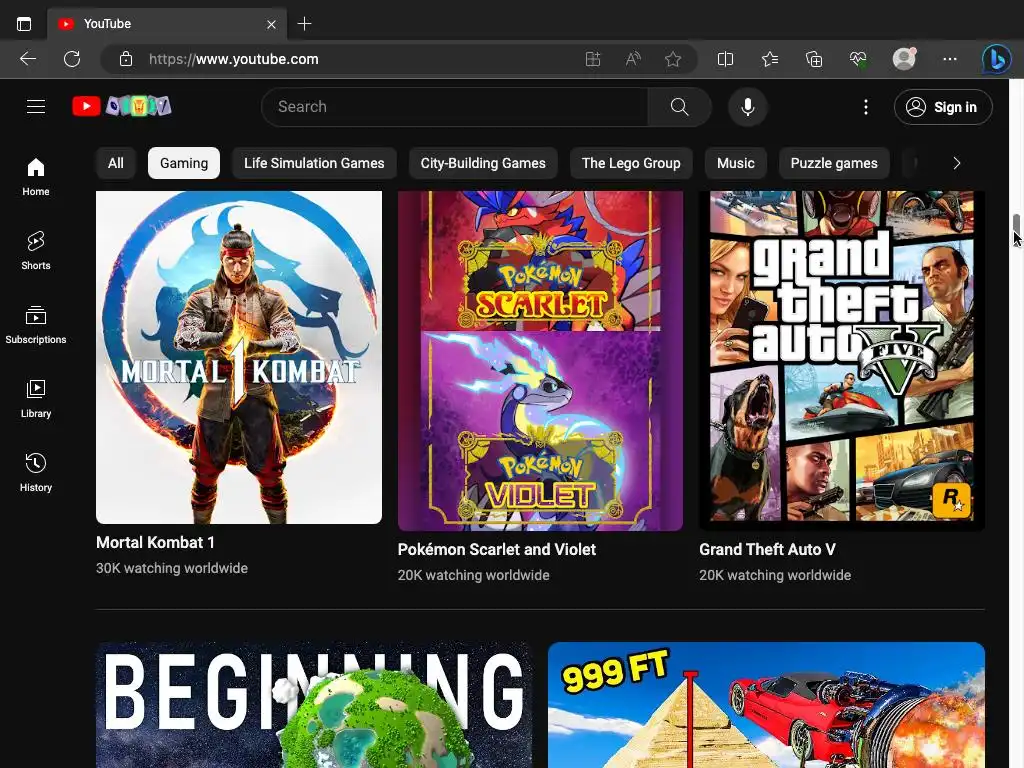
Task: Open the YouTube hamburger guide menu
Action: 36,106
